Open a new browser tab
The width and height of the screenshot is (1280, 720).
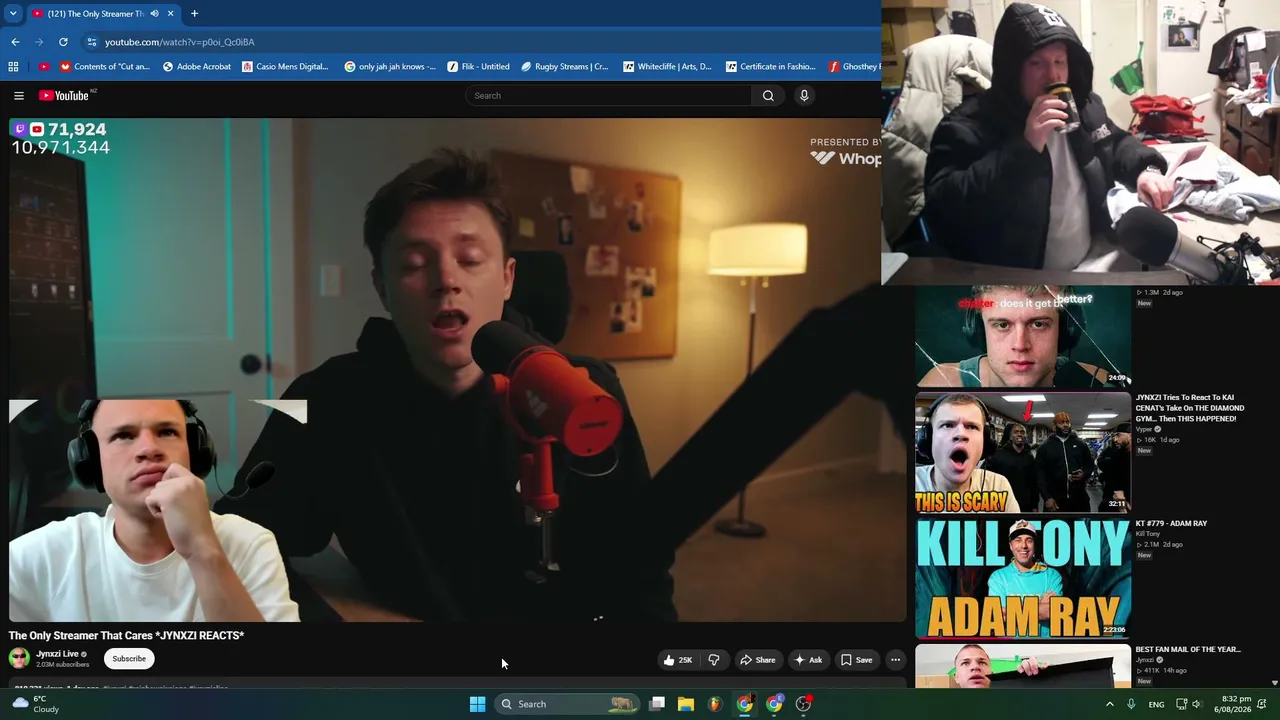click(x=194, y=14)
